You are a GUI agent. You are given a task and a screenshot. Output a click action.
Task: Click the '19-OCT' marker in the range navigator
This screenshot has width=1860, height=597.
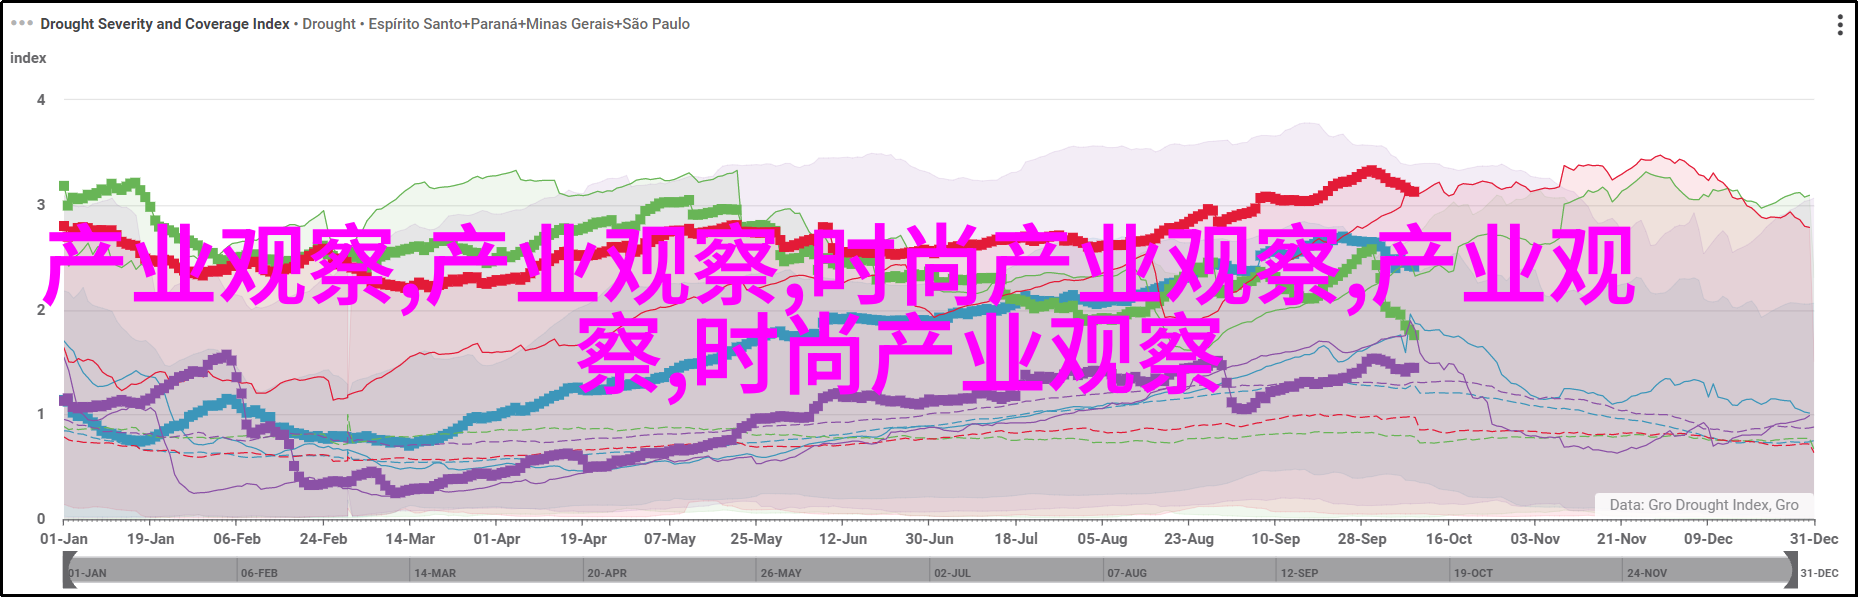point(1473,573)
